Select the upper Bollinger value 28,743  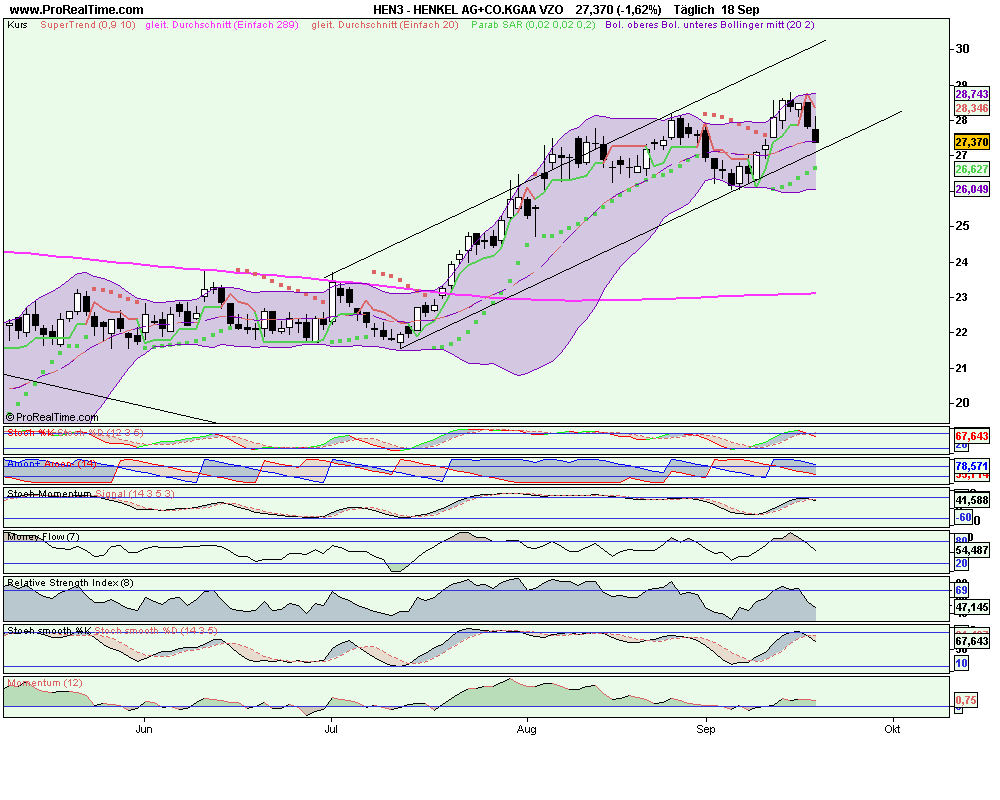pyautogui.click(x=971, y=93)
